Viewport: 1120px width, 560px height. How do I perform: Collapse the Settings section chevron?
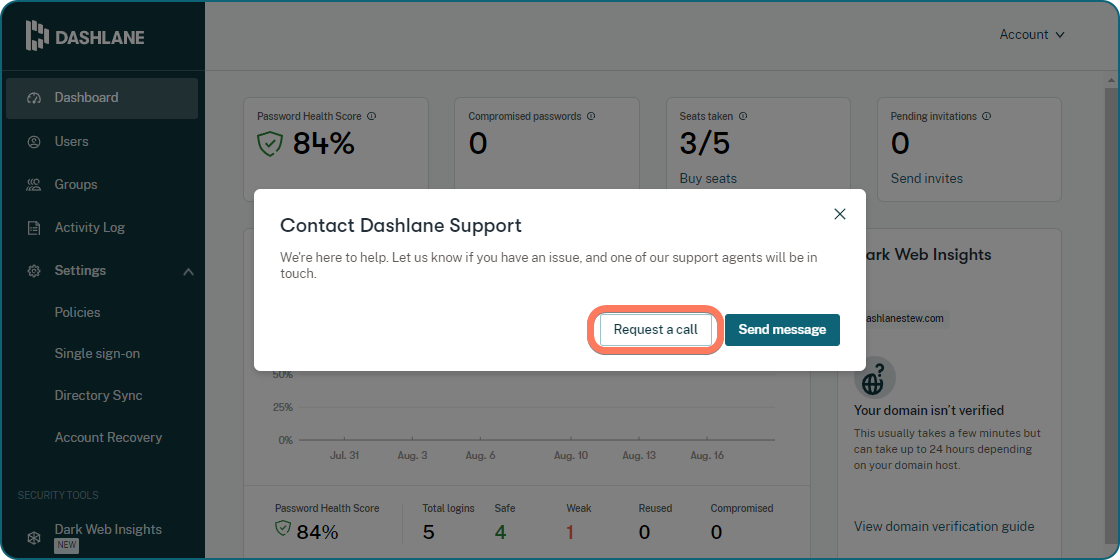pos(188,271)
